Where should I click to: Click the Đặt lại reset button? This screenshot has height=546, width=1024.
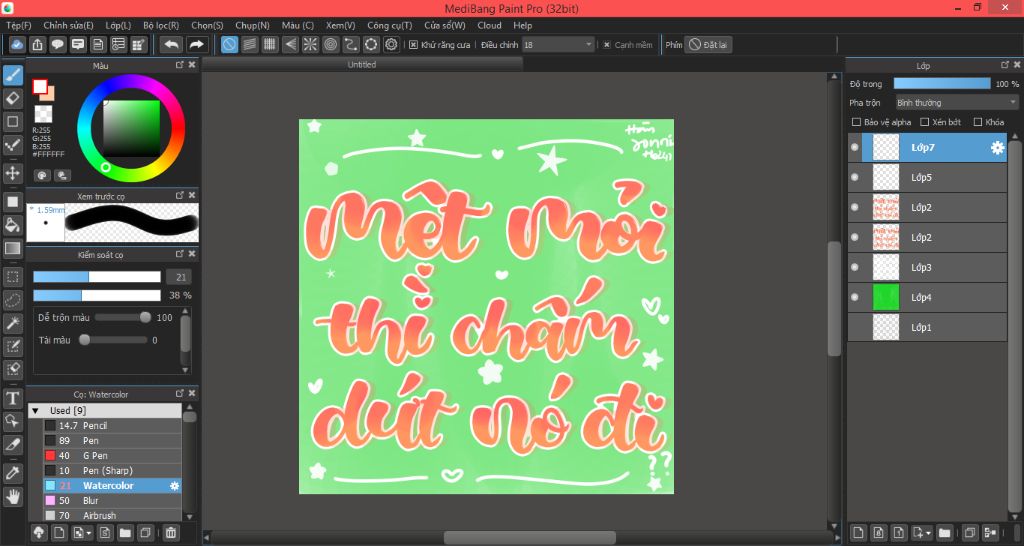click(x=709, y=45)
